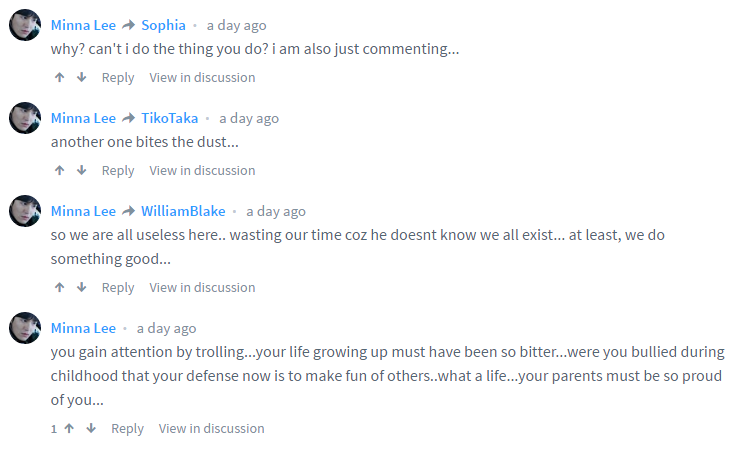
Task: Upvote the 'another one bites the dust' comment
Action: coord(60,171)
